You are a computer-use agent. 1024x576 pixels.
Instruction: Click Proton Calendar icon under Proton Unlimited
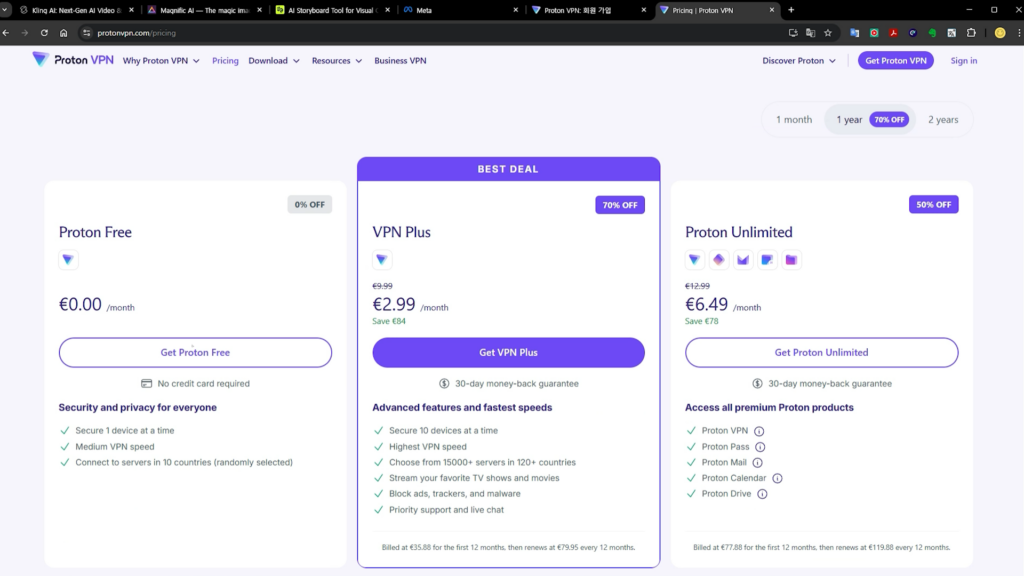click(767, 260)
